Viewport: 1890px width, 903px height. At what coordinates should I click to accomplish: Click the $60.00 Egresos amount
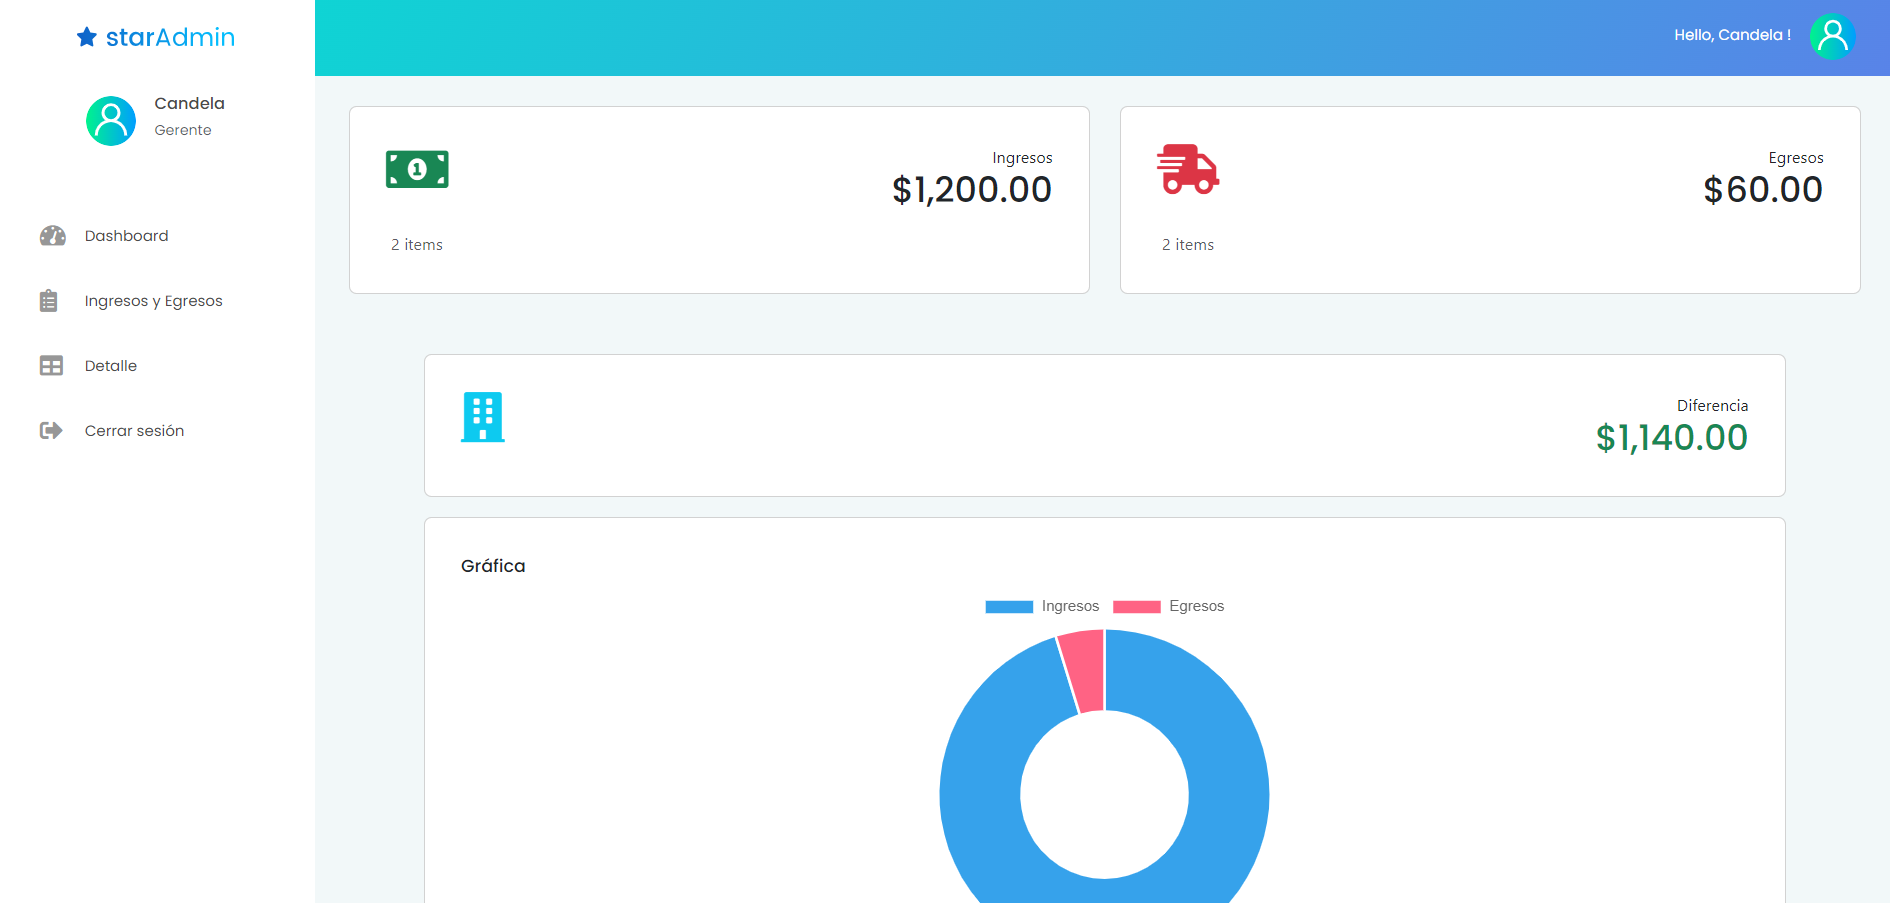click(1763, 190)
